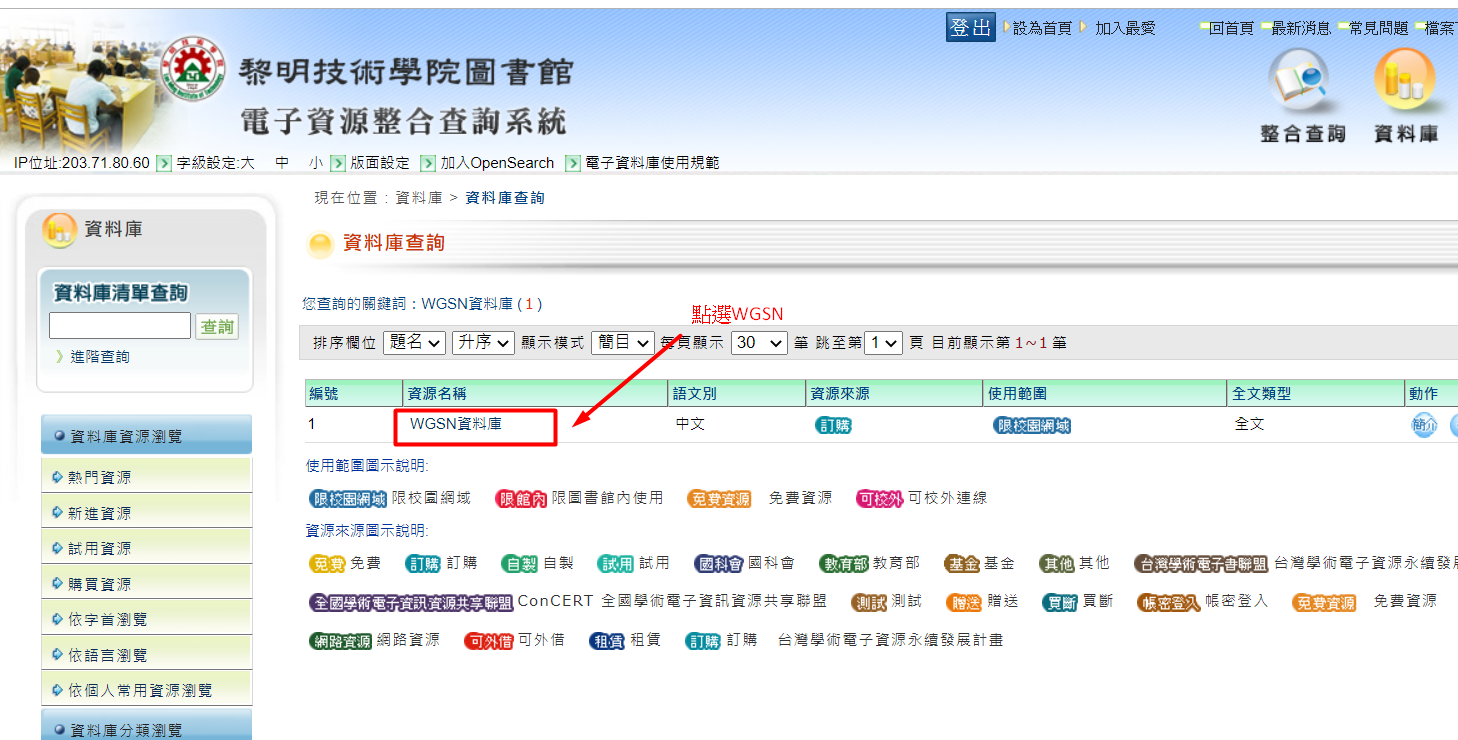
Task: Click the 可外借 legend badge
Action: coord(488,641)
